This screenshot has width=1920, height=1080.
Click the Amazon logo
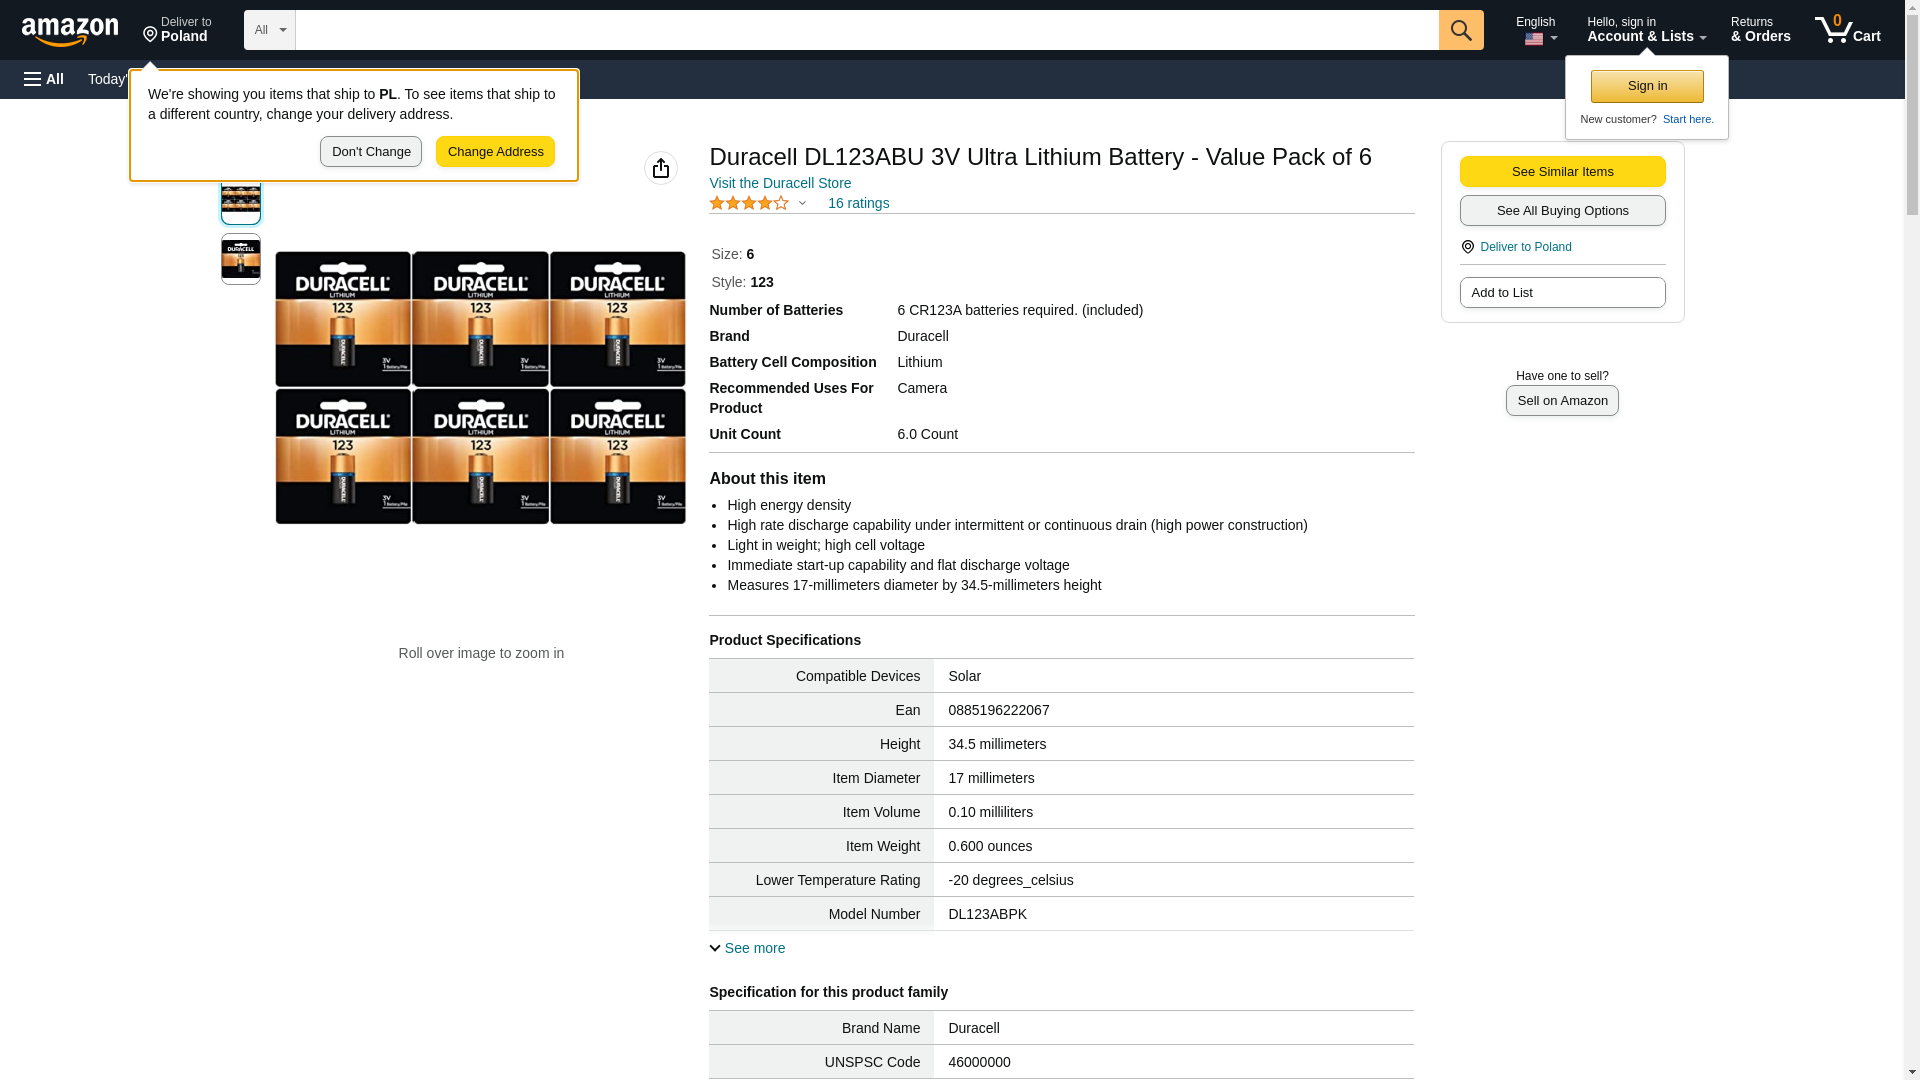coord(70,31)
